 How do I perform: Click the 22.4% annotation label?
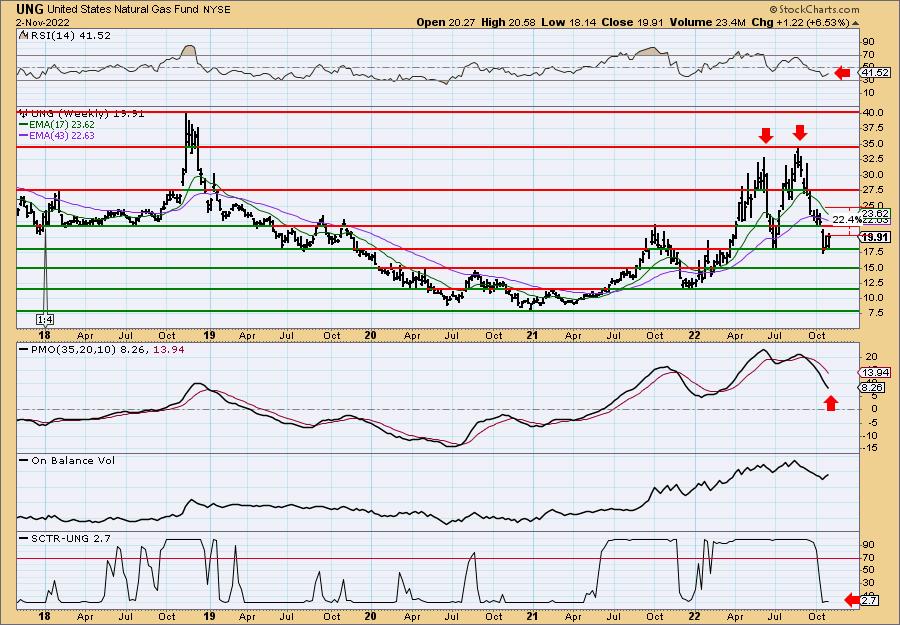point(847,219)
